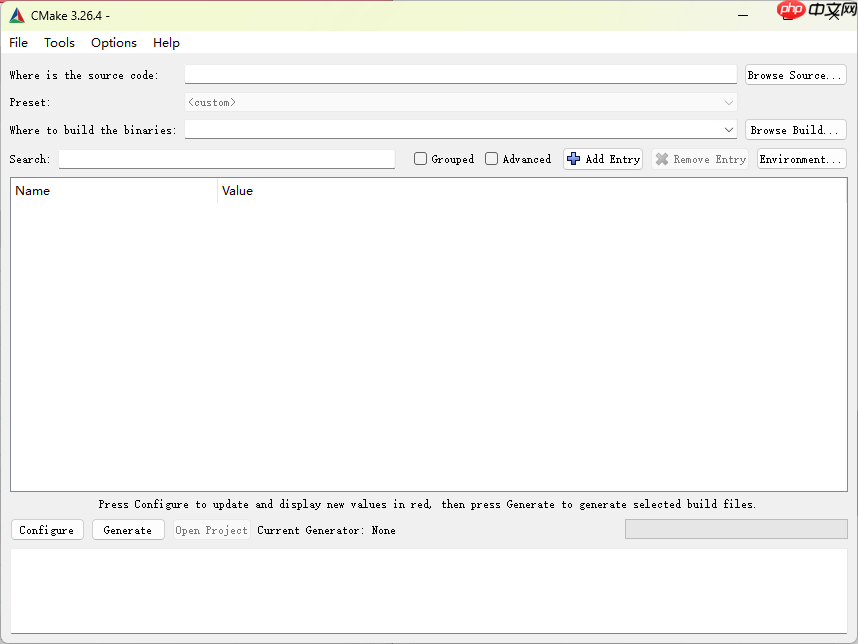
Task: Click the Browse Build button
Action: [795, 129]
